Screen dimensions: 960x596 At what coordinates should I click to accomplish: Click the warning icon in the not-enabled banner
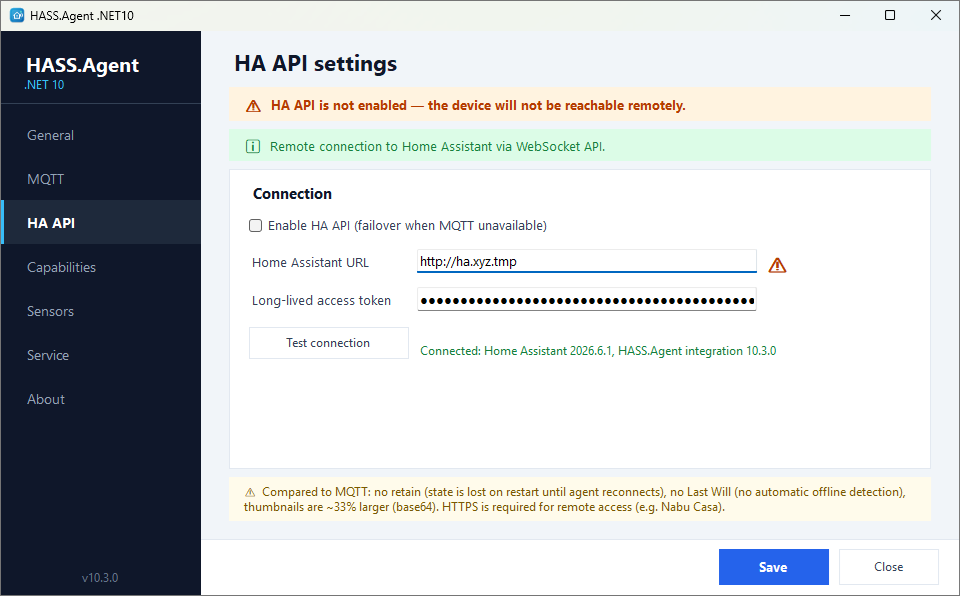point(253,106)
